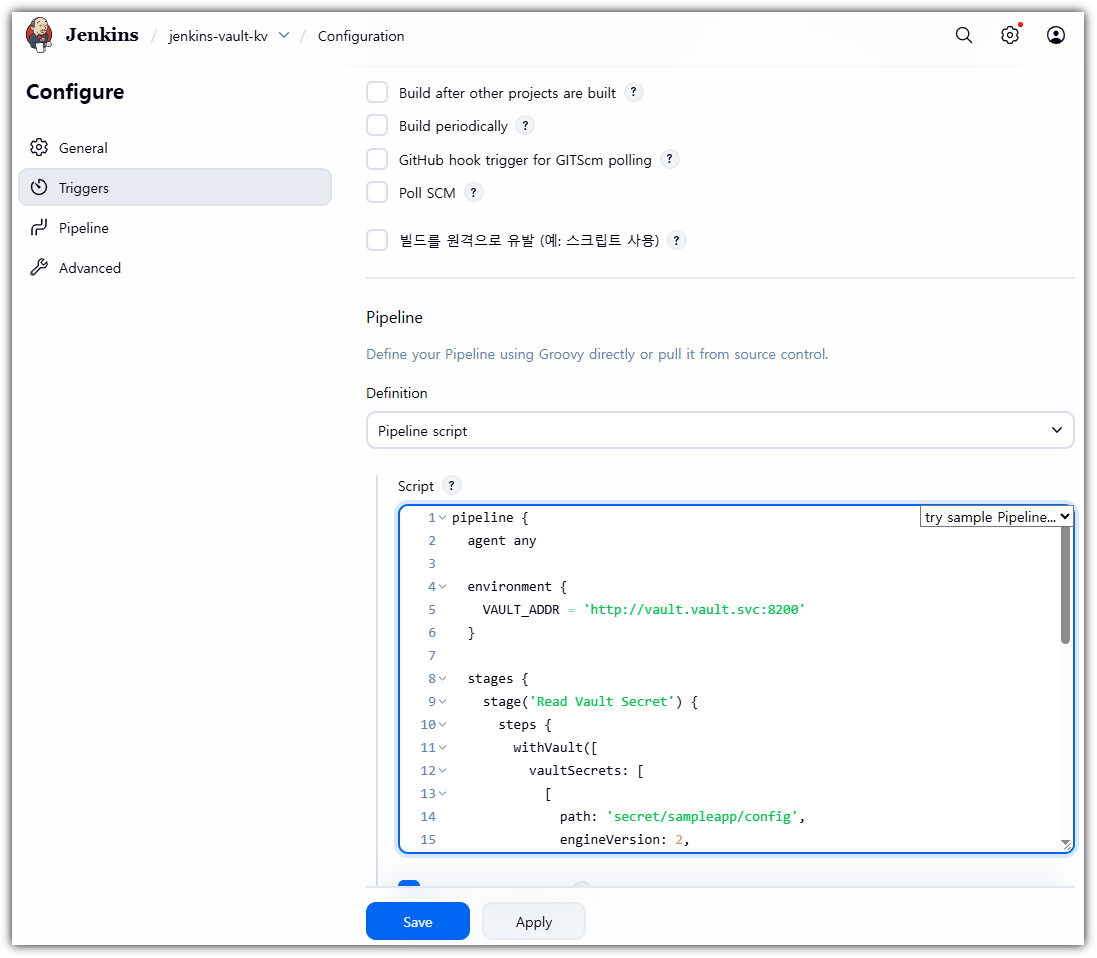Click the script editor vertical scrollbar

click(x=1065, y=585)
